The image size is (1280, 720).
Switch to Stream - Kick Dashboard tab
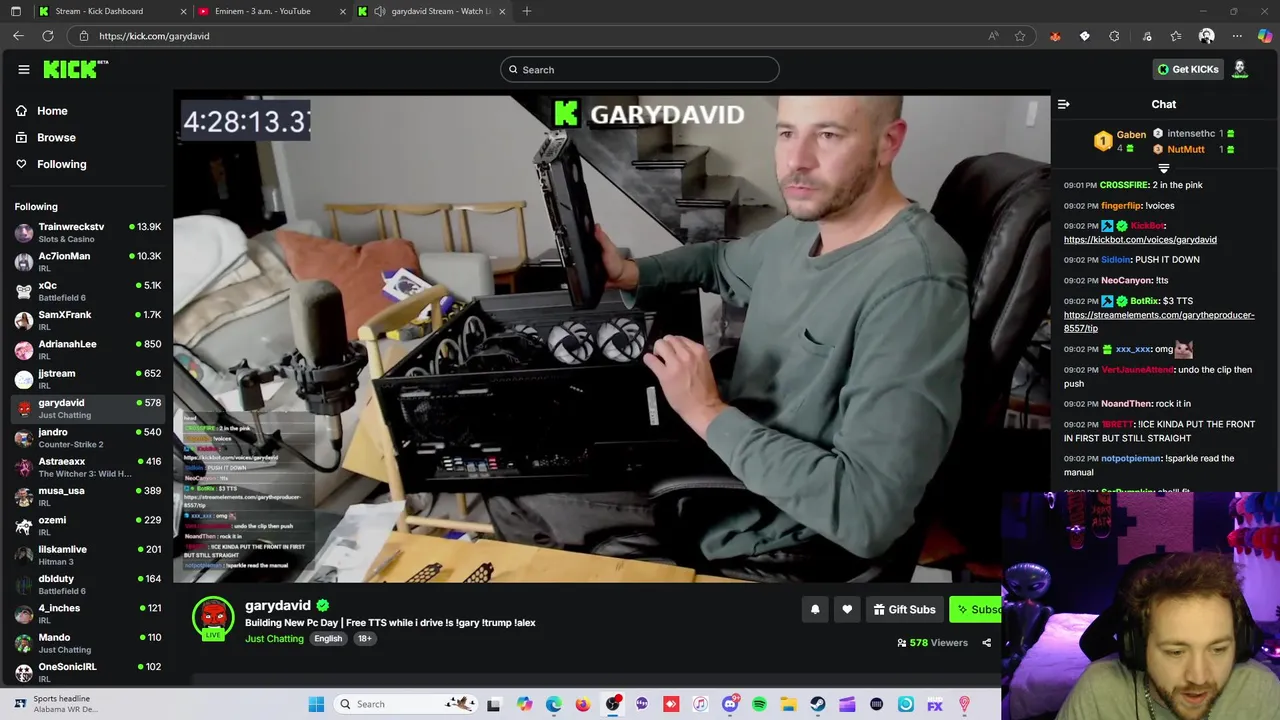tap(112, 11)
